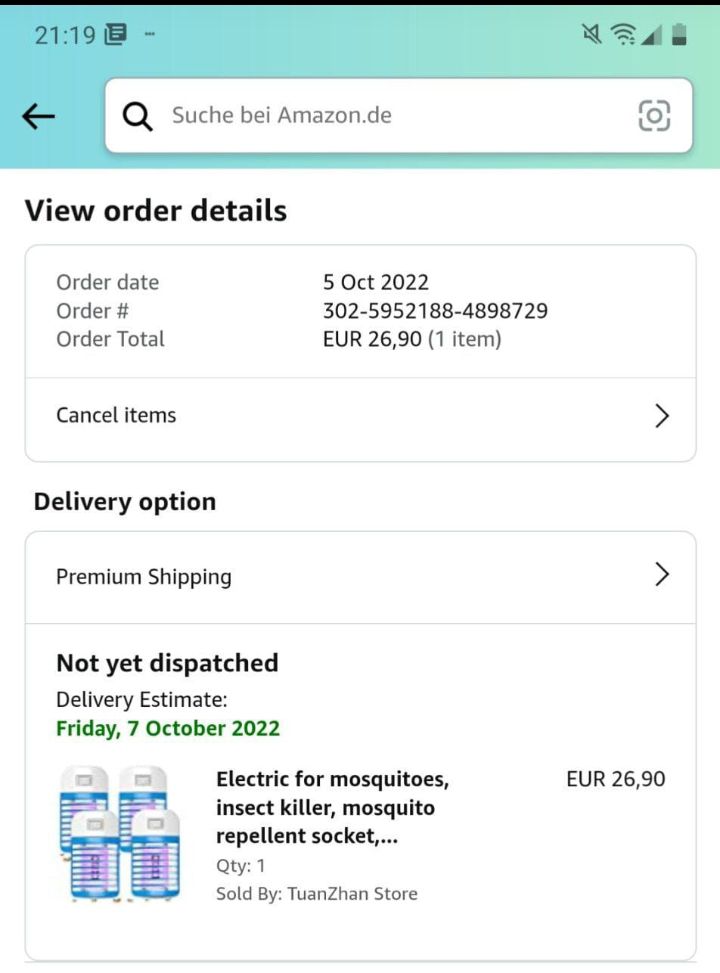
Task: Tap the mobile signal strength icon
Action: 652,35
